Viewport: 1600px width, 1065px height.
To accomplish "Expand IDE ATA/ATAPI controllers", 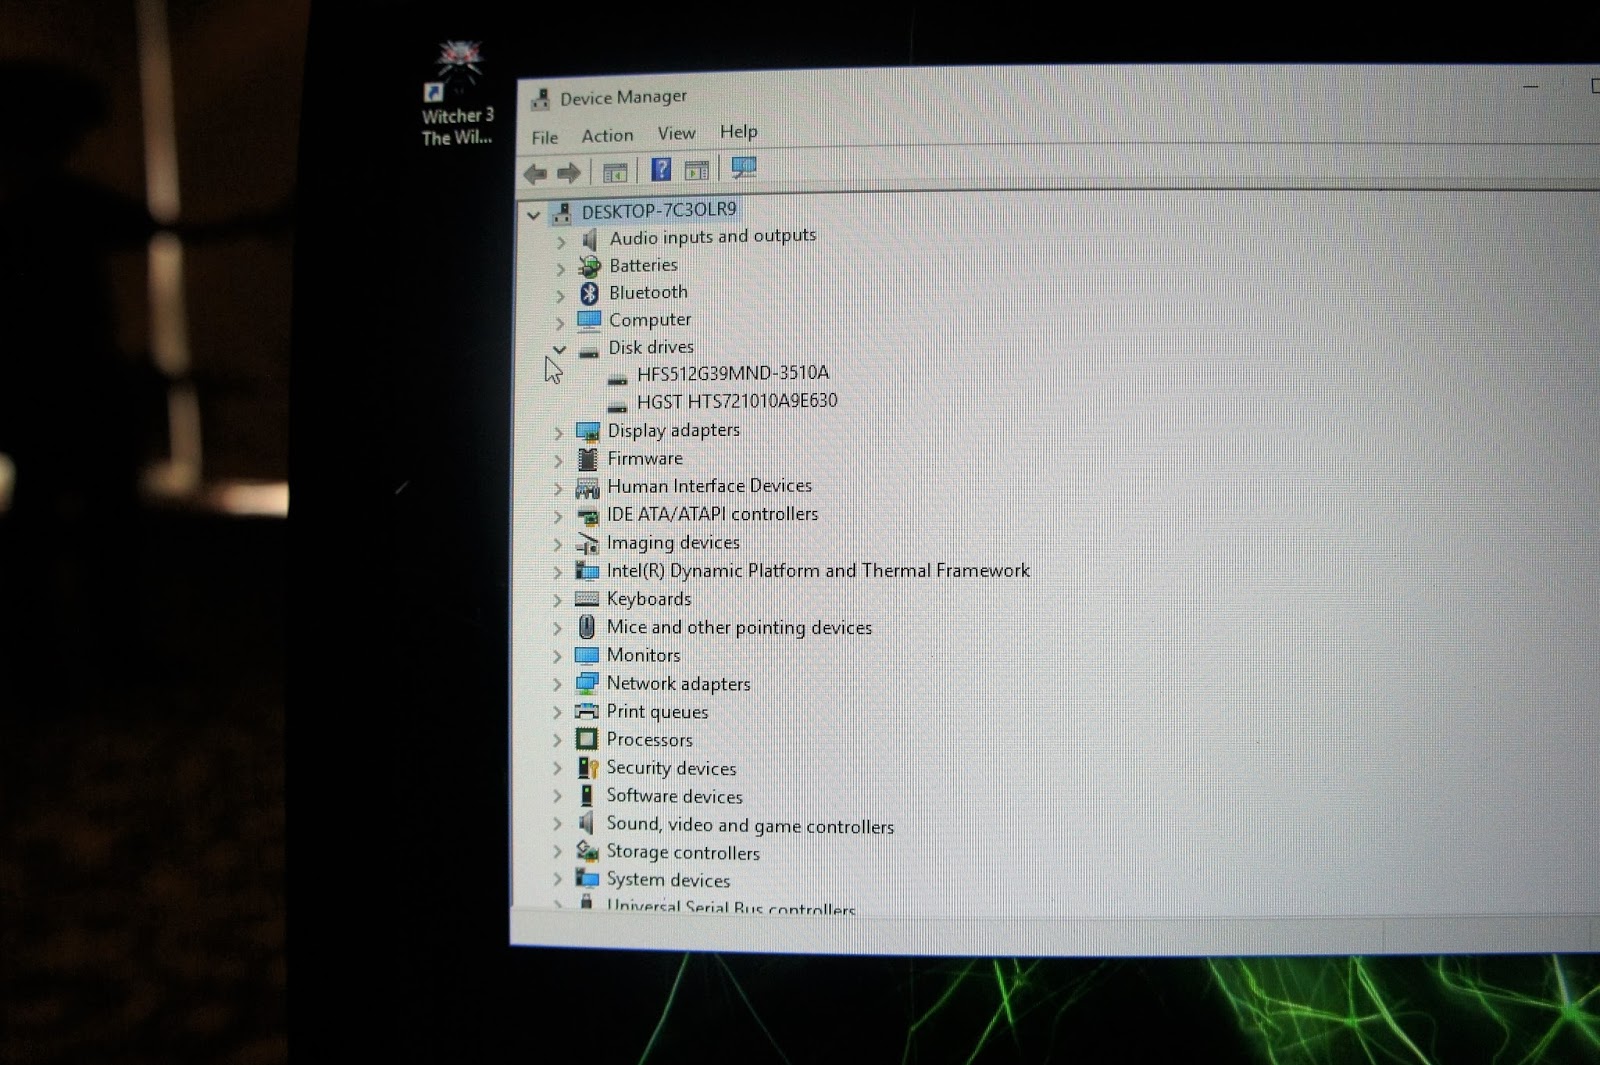I will pos(558,517).
